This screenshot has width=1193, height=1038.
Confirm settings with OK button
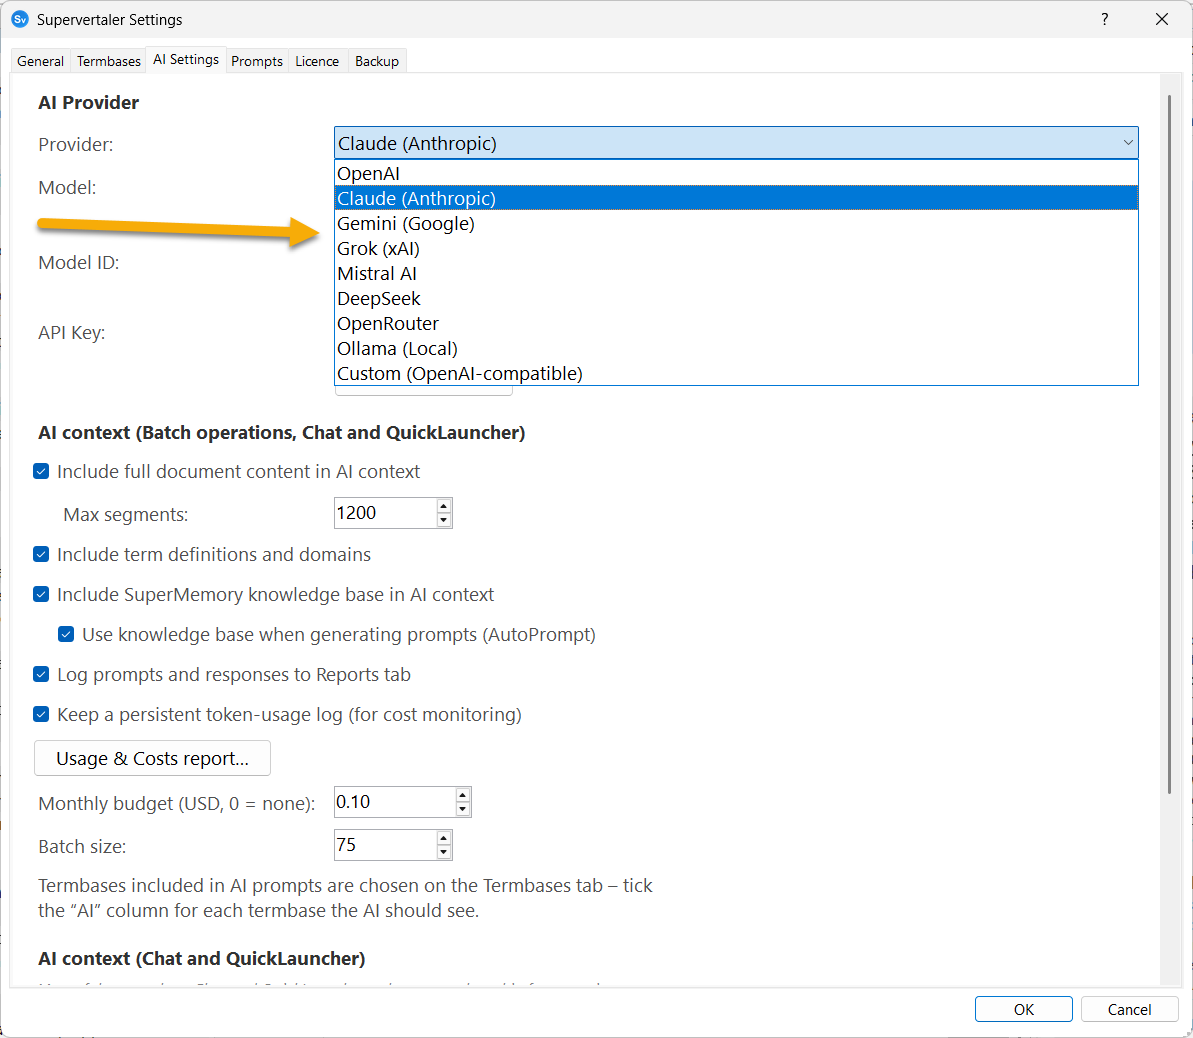pos(1023,1009)
